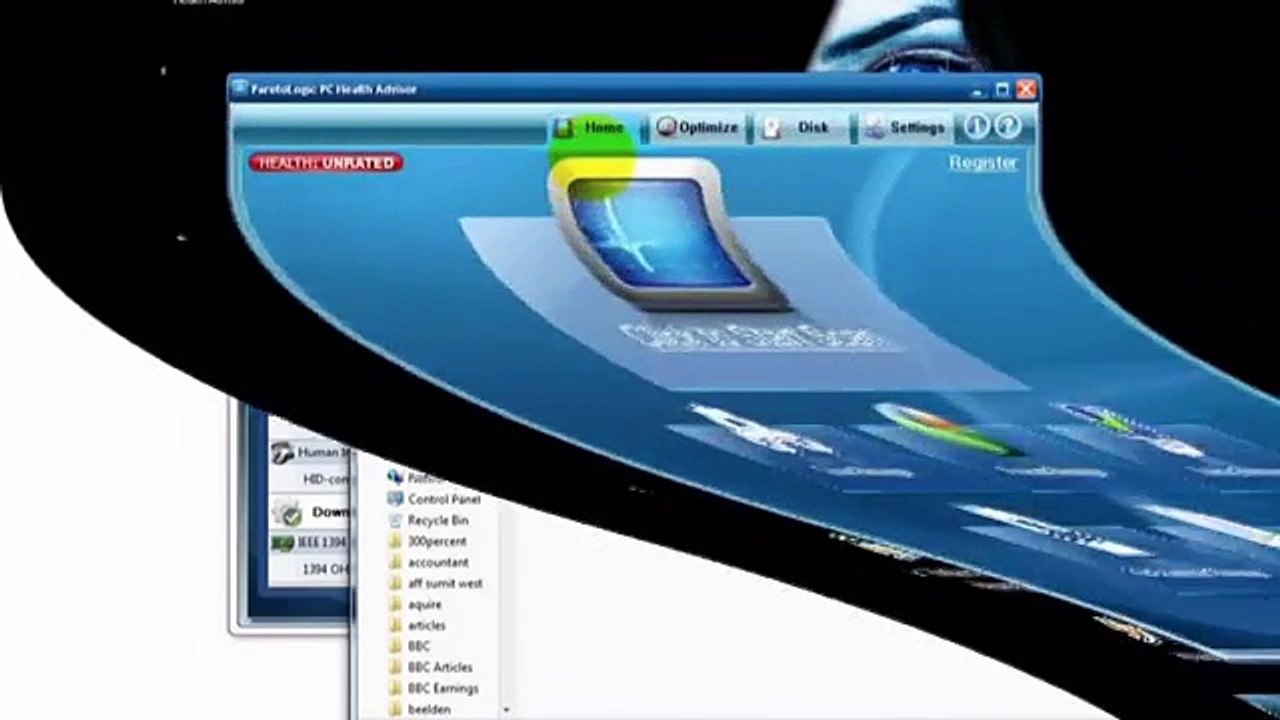Click the IEEE 1394 chip icon
1280x720 pixels.
click(282, 543)
